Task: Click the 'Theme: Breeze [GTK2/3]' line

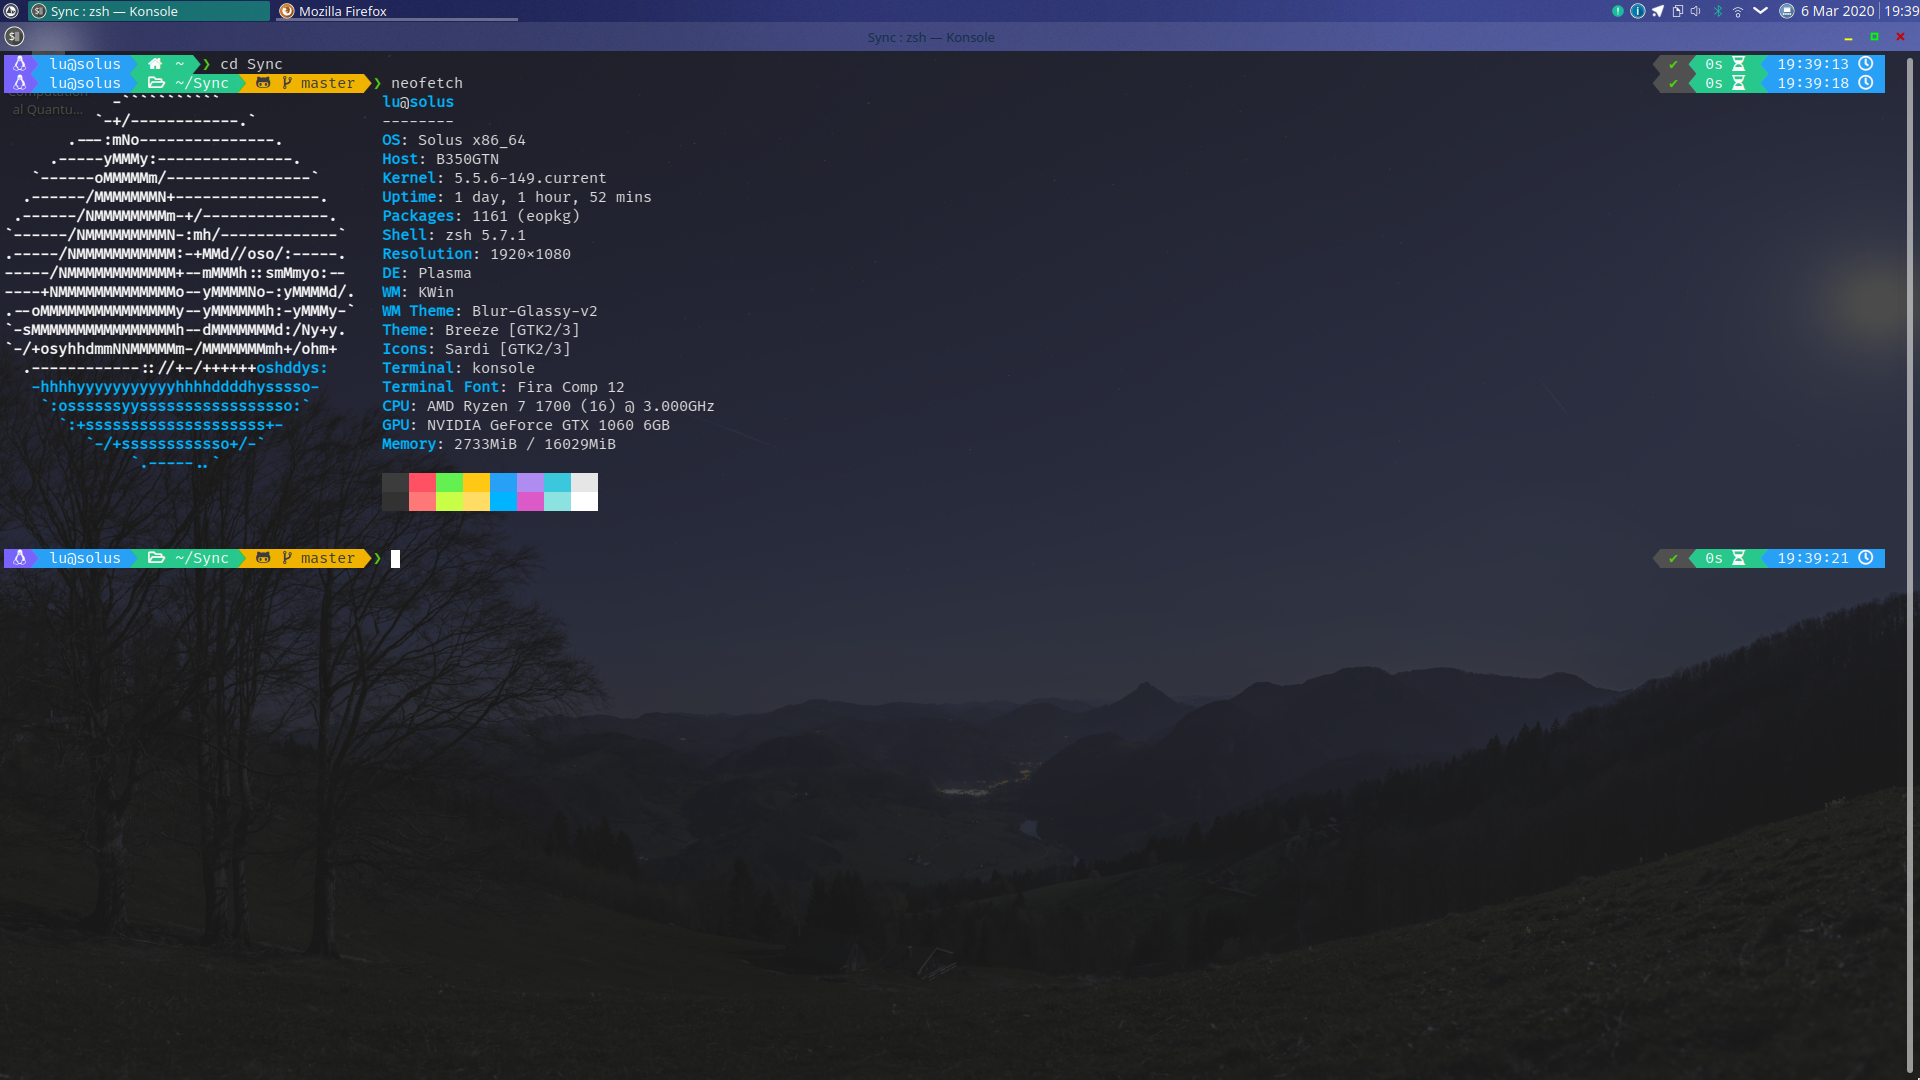Action: (481, 330)
